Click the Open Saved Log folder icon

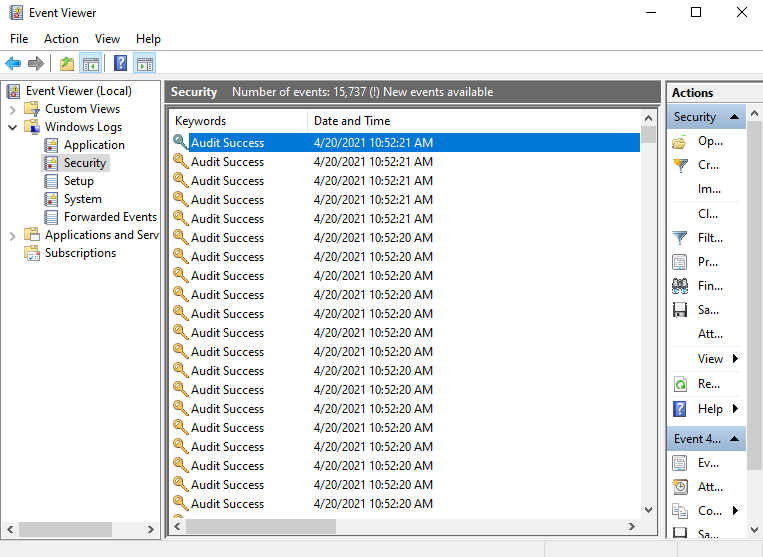coord(679,142)
